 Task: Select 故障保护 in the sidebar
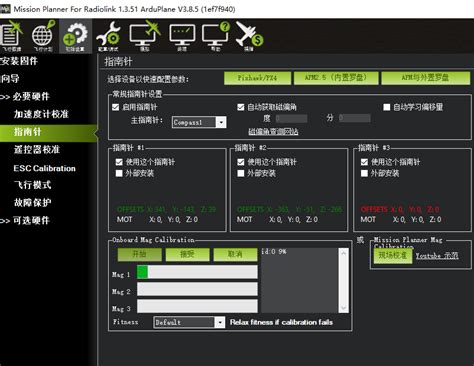click(33, 202)
